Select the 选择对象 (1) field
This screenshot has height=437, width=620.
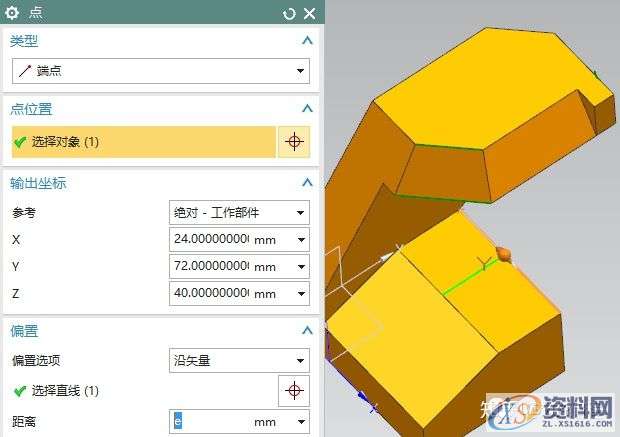(x=144, y=142)
